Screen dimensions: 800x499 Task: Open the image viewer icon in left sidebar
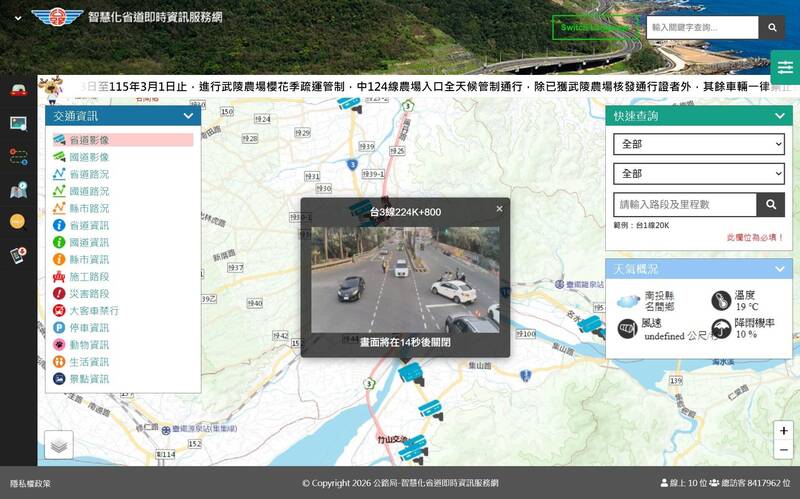tap(18, 123)
